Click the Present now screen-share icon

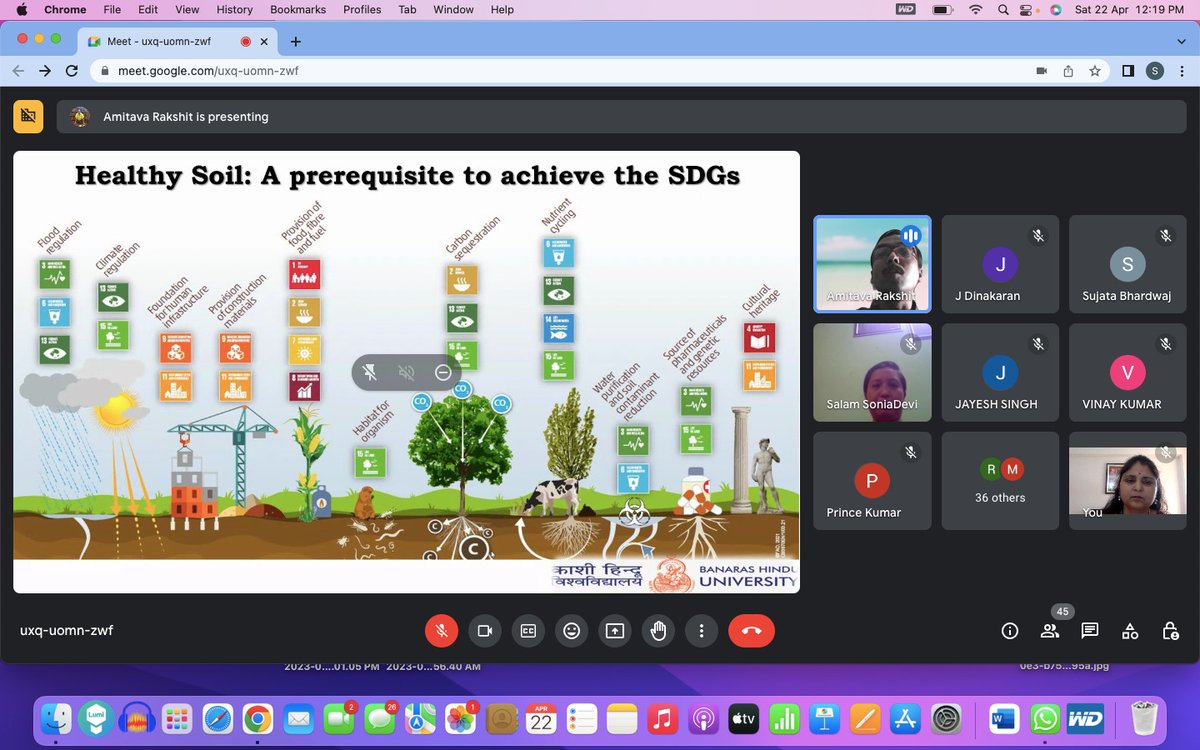615,631
